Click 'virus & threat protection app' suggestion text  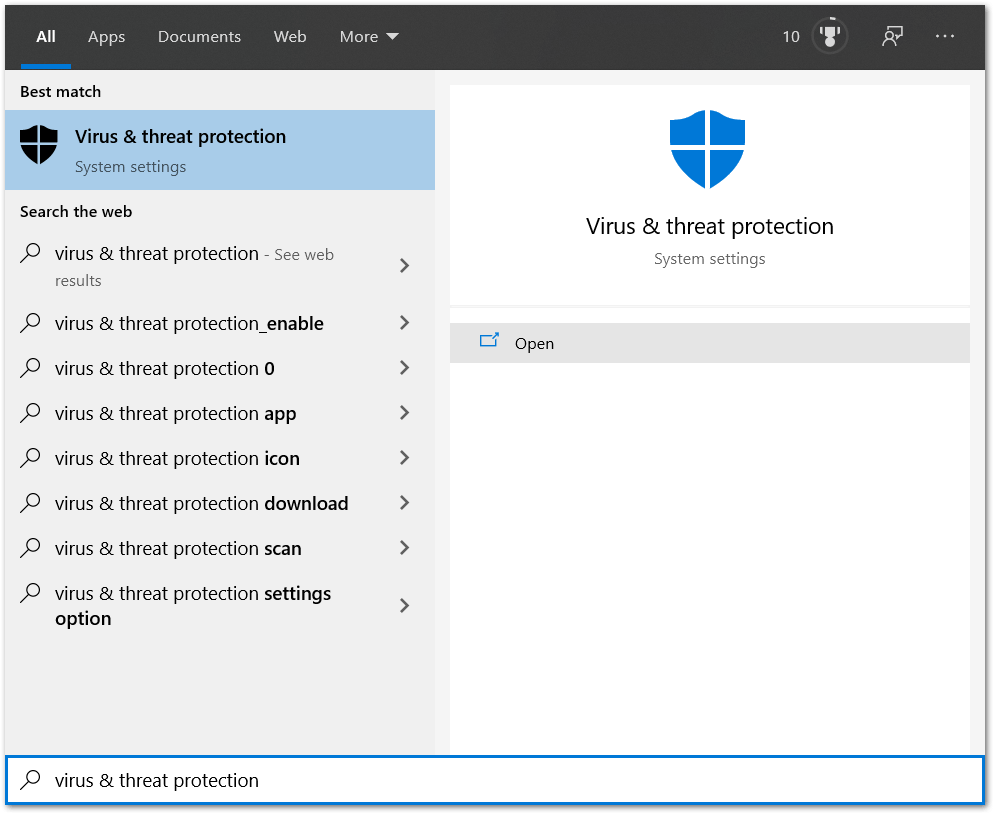[x=176, y=413]
